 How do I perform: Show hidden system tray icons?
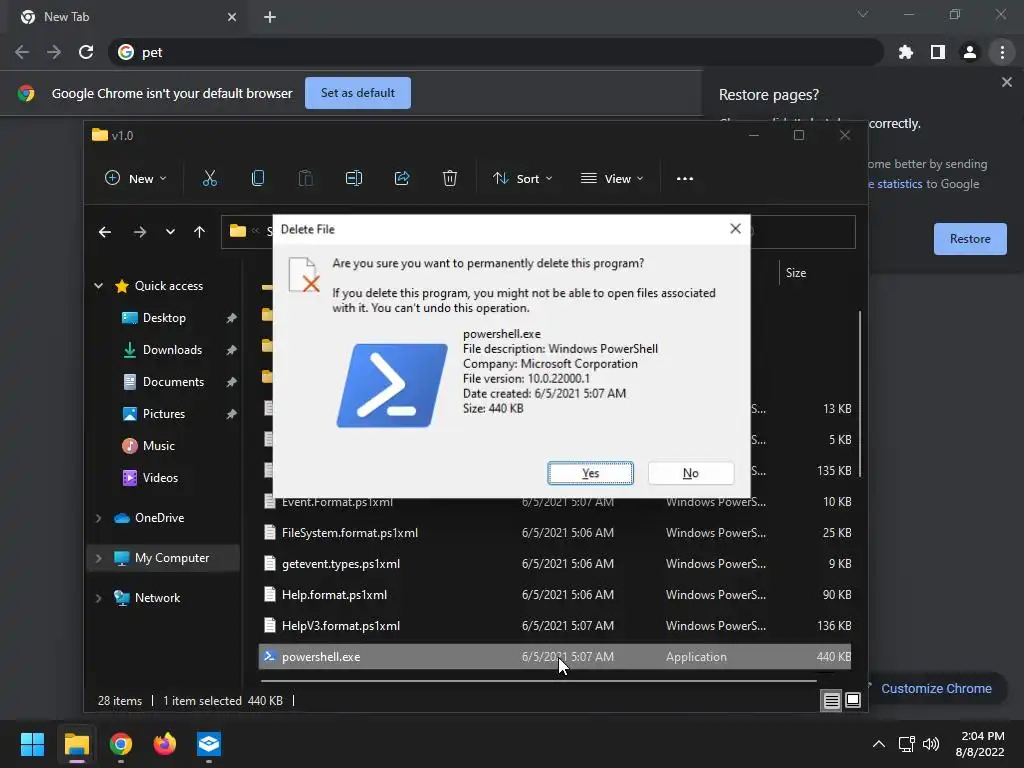coord(879,744)
